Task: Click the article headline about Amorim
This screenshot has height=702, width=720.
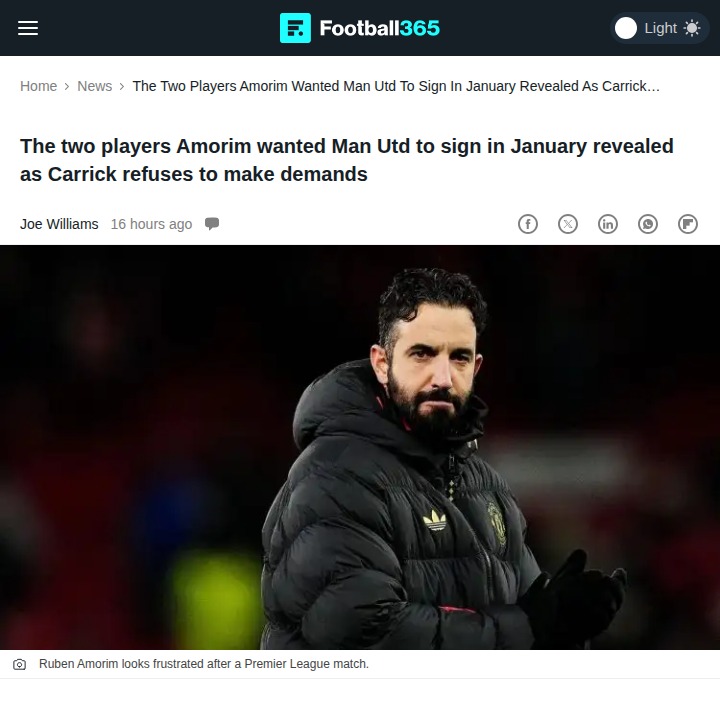Action: coord(347,160)
